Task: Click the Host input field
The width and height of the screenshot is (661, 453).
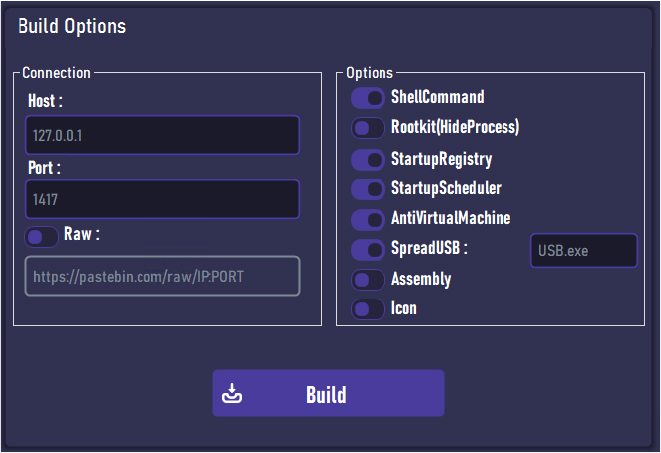Action: pos(162,135)
